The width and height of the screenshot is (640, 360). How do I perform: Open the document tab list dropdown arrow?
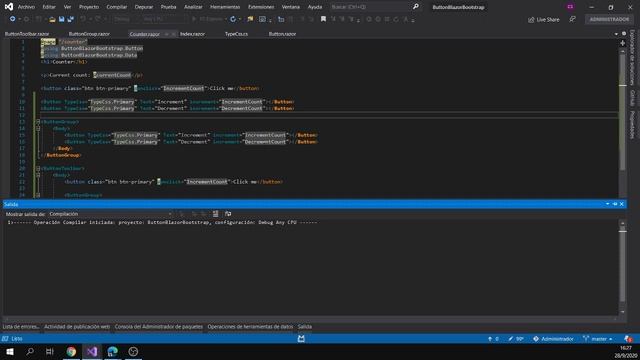616,34
